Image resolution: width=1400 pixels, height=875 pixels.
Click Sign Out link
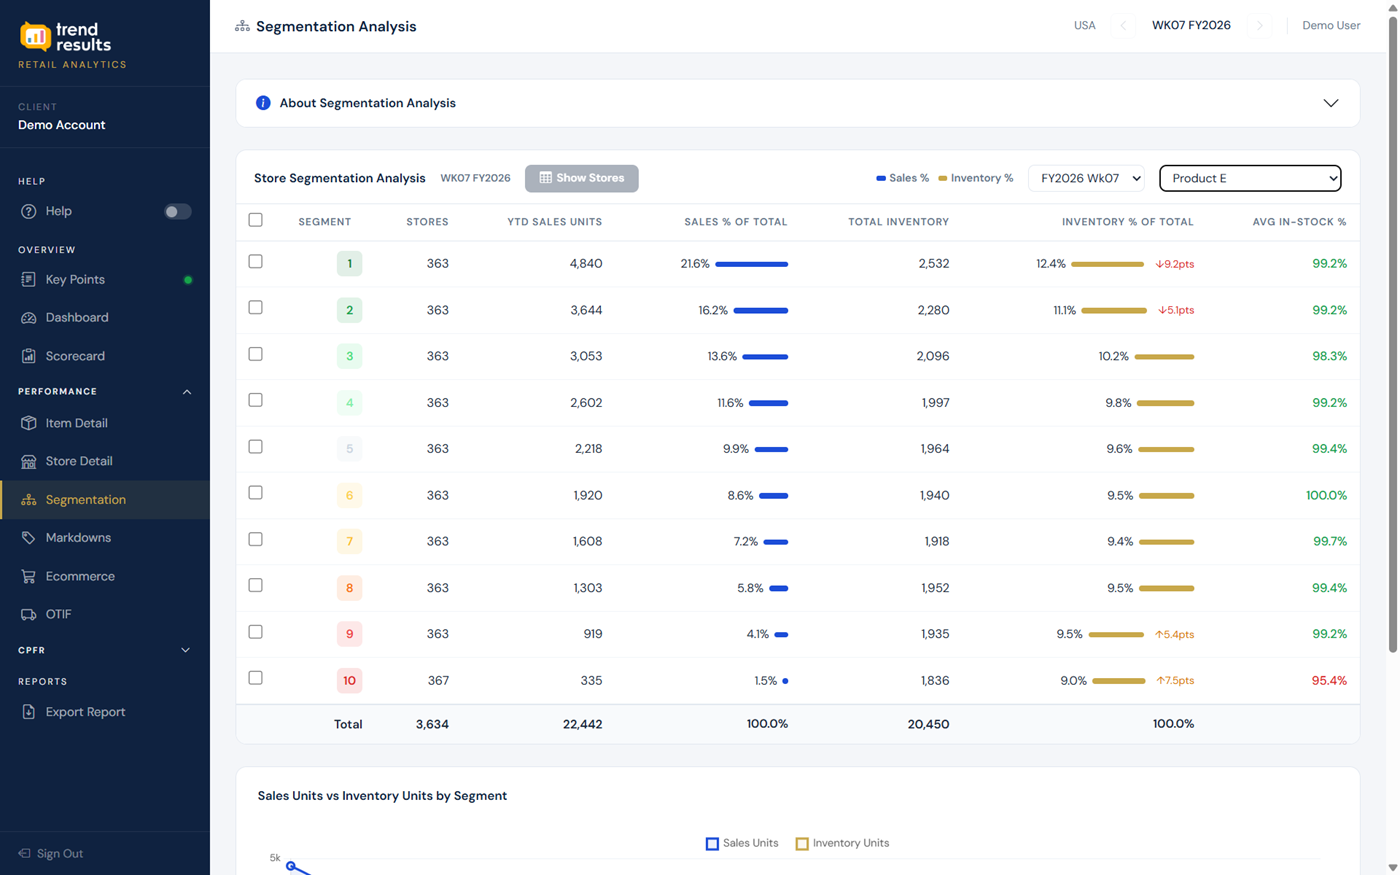(x=59, y=853)
